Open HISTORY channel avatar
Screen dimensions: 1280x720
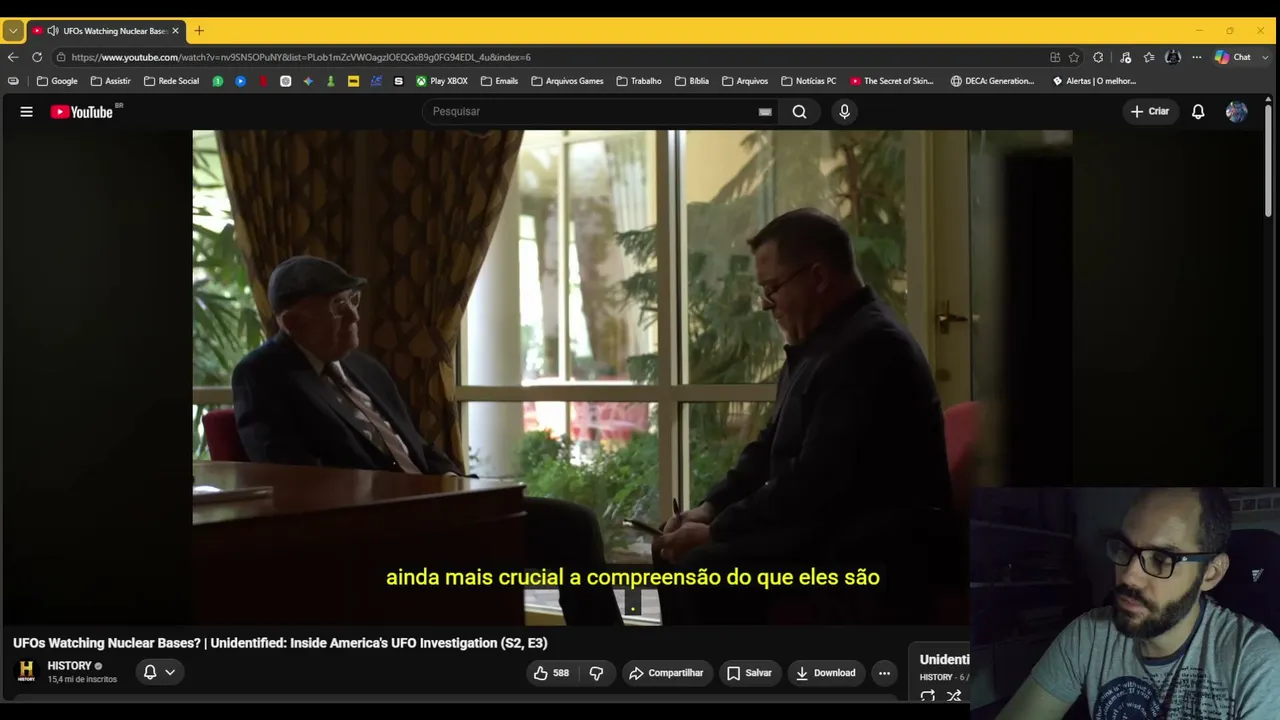click(x=27, y=672)
